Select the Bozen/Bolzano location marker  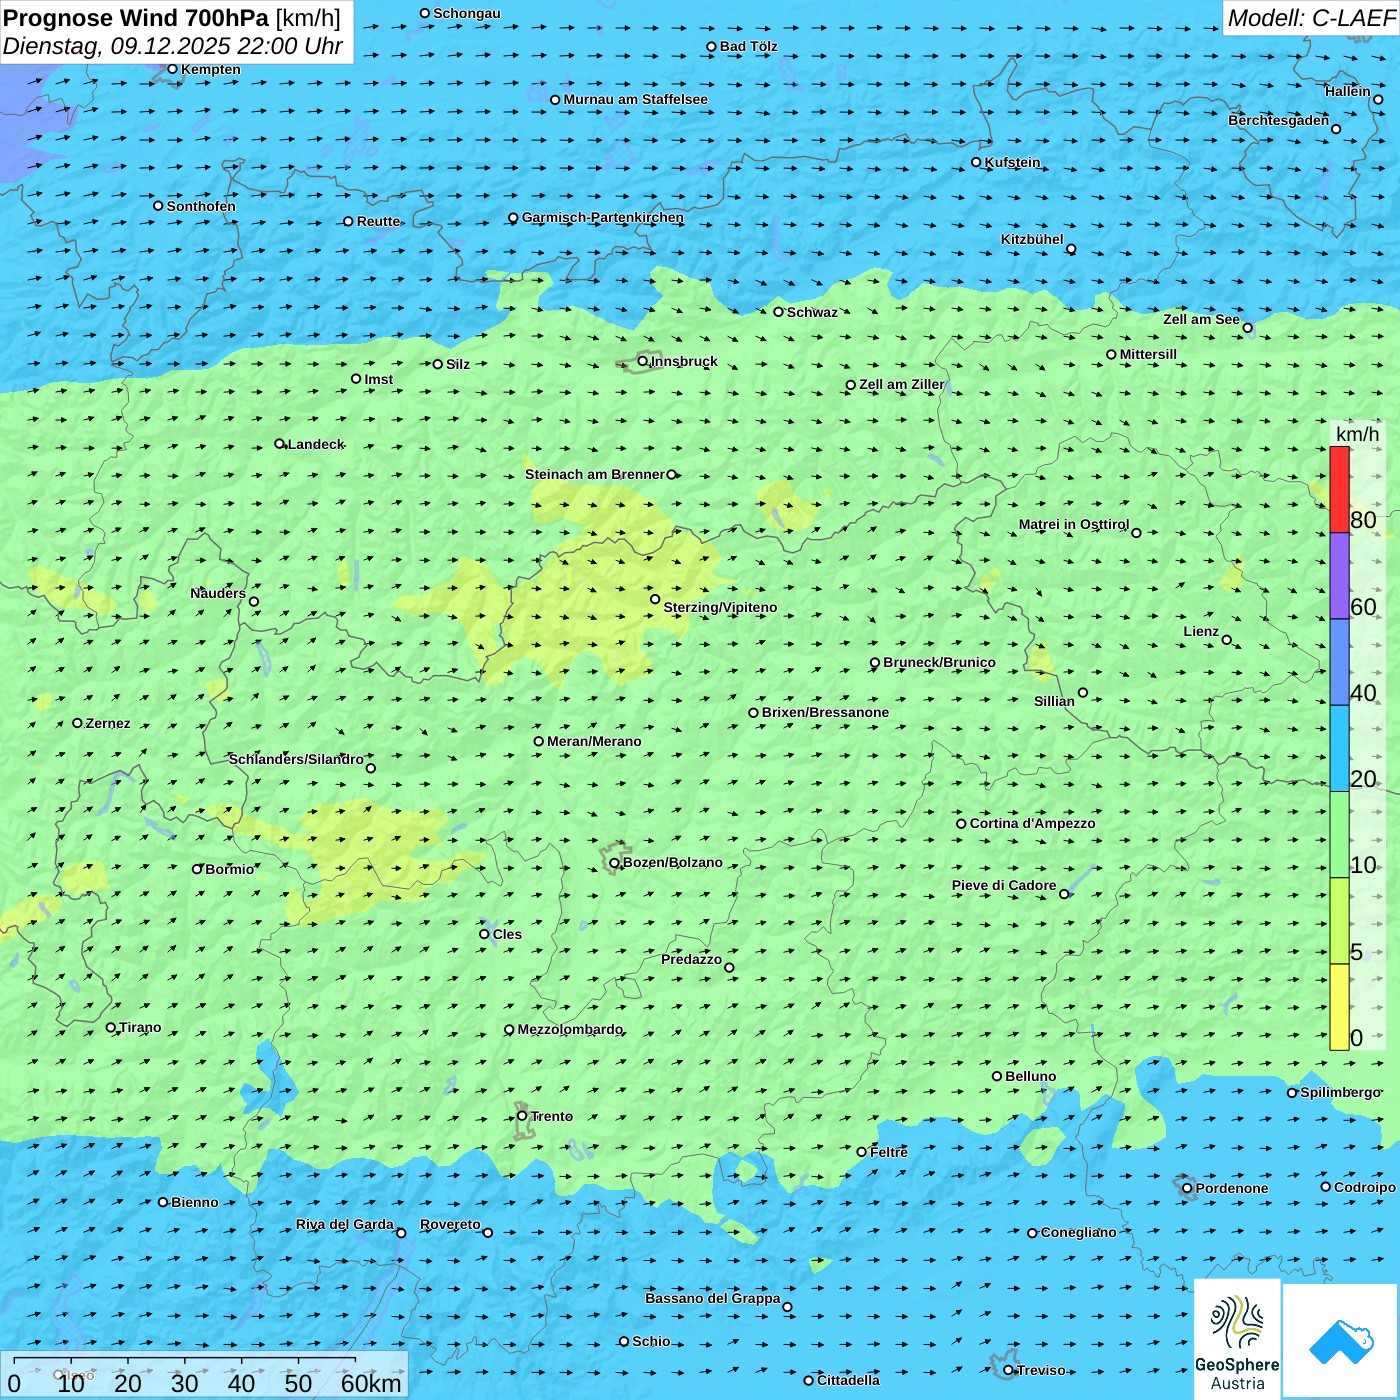tap(615, 863)
